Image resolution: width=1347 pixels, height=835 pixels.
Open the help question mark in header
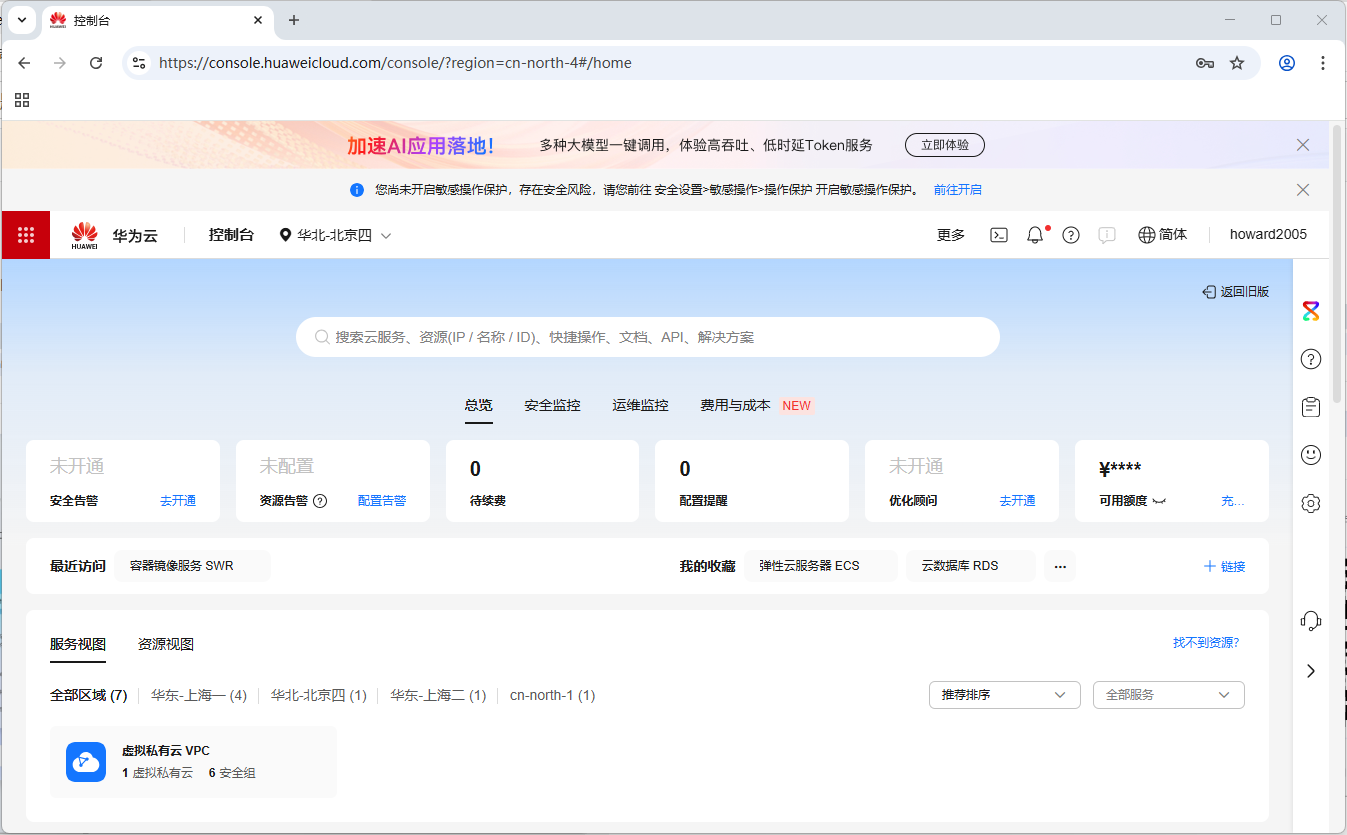point(1071,235)
